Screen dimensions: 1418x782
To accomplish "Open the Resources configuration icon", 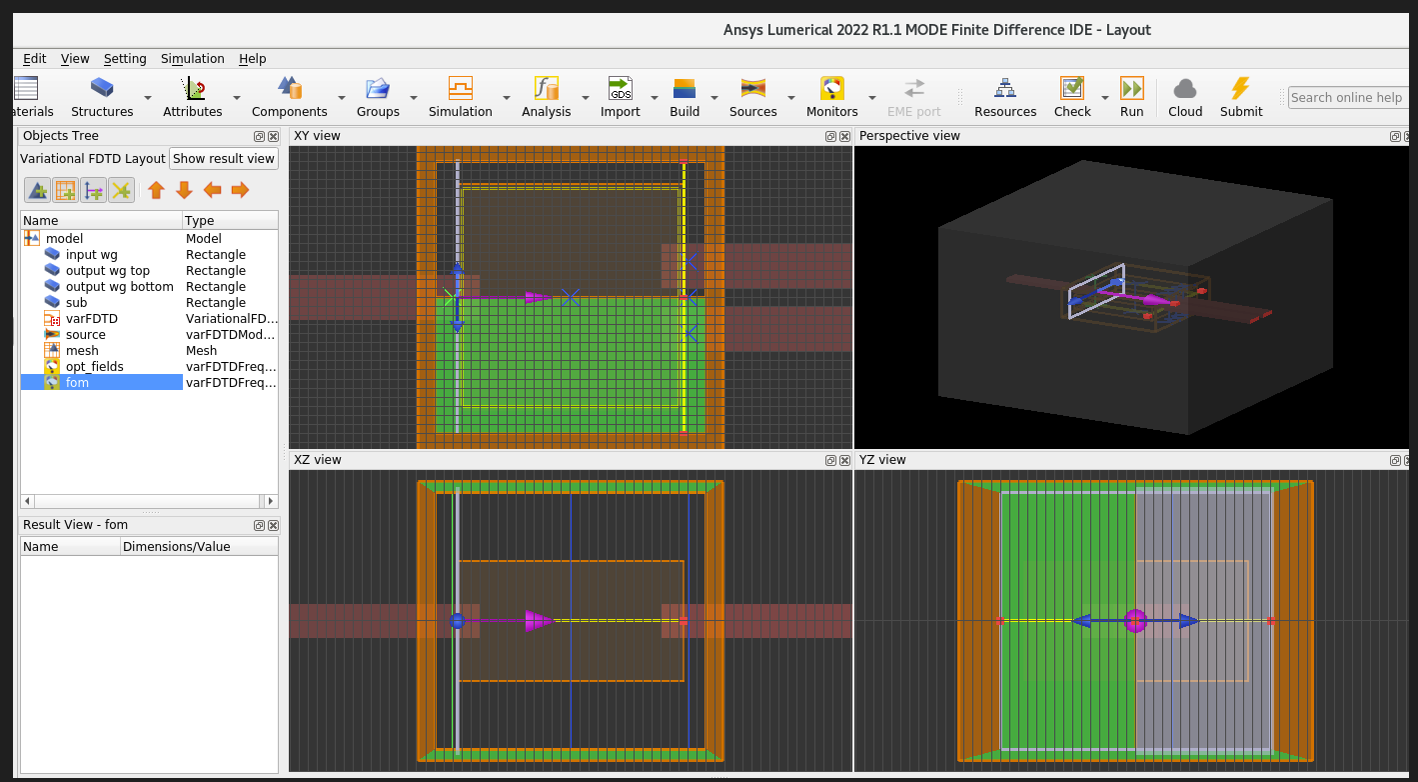I will 1005,88.
